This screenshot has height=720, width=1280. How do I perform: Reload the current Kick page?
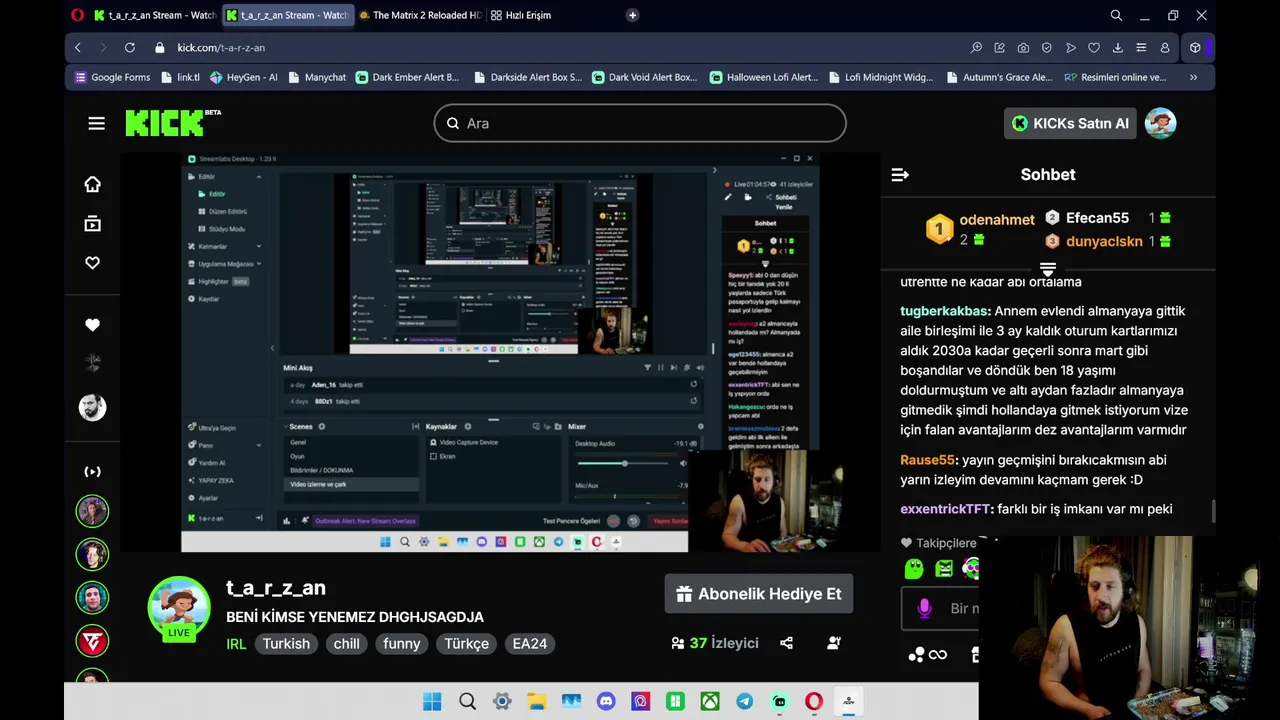coord(129,47)
